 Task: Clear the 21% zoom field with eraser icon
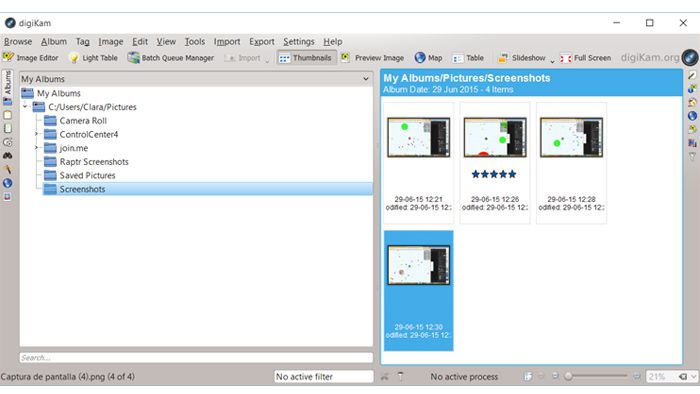tap(683, 377)
